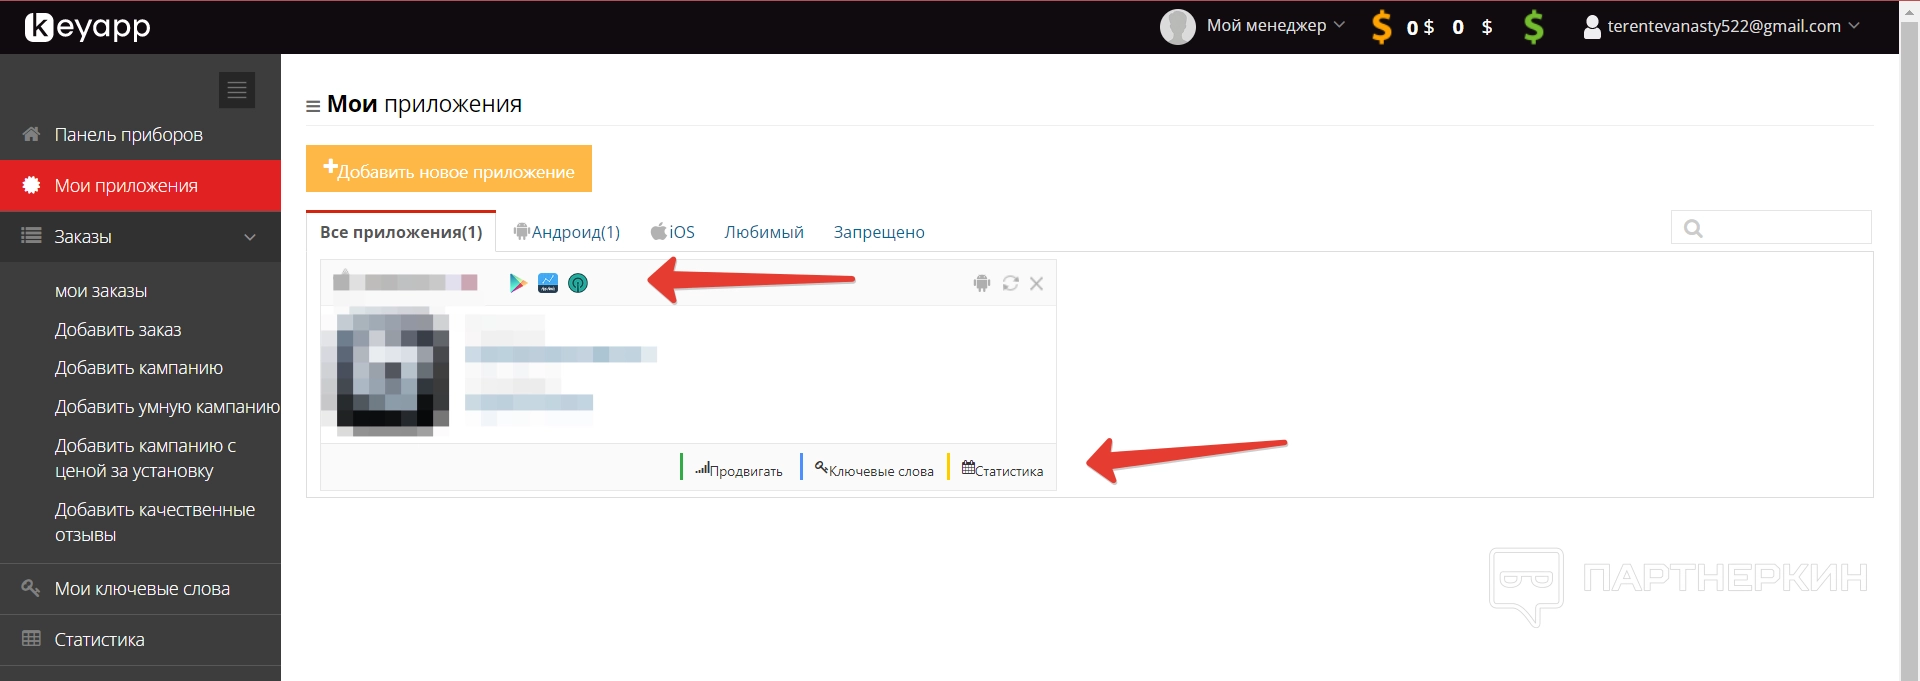Focus the app search field
Viewport: 1920px width, 681px height.
click(x=1771, y=228)
